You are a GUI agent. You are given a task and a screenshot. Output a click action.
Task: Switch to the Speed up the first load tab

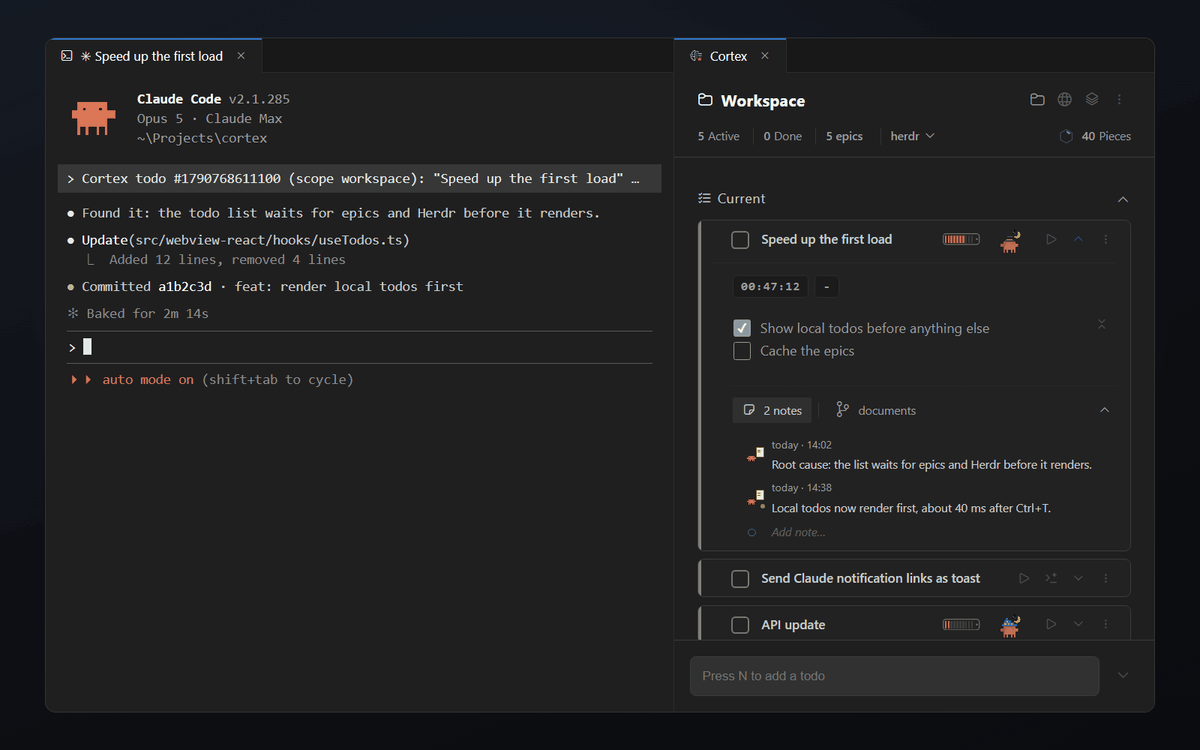pyautogui.click(x=154, y=57)
